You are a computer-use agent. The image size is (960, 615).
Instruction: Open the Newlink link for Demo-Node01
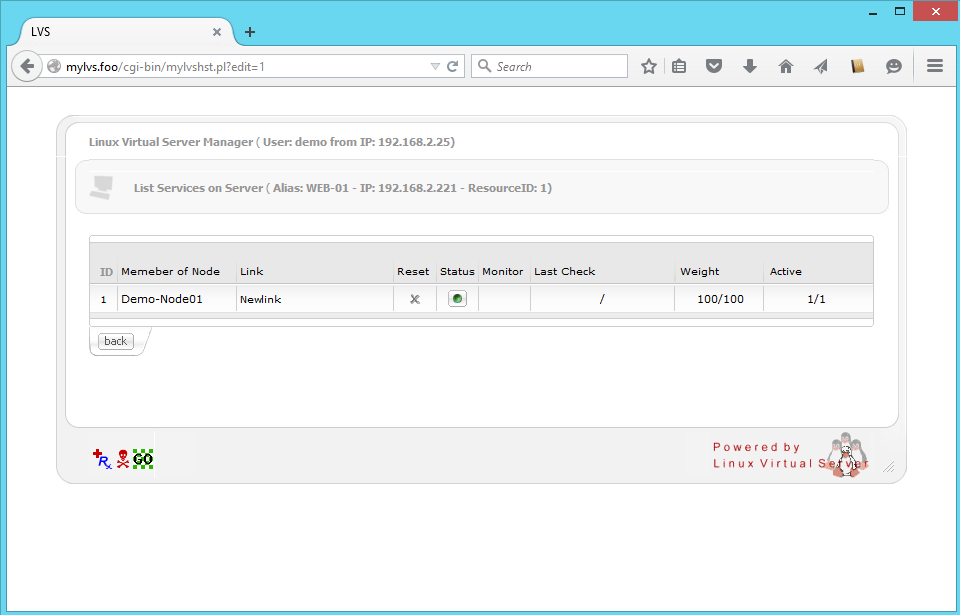coord(261,299)
